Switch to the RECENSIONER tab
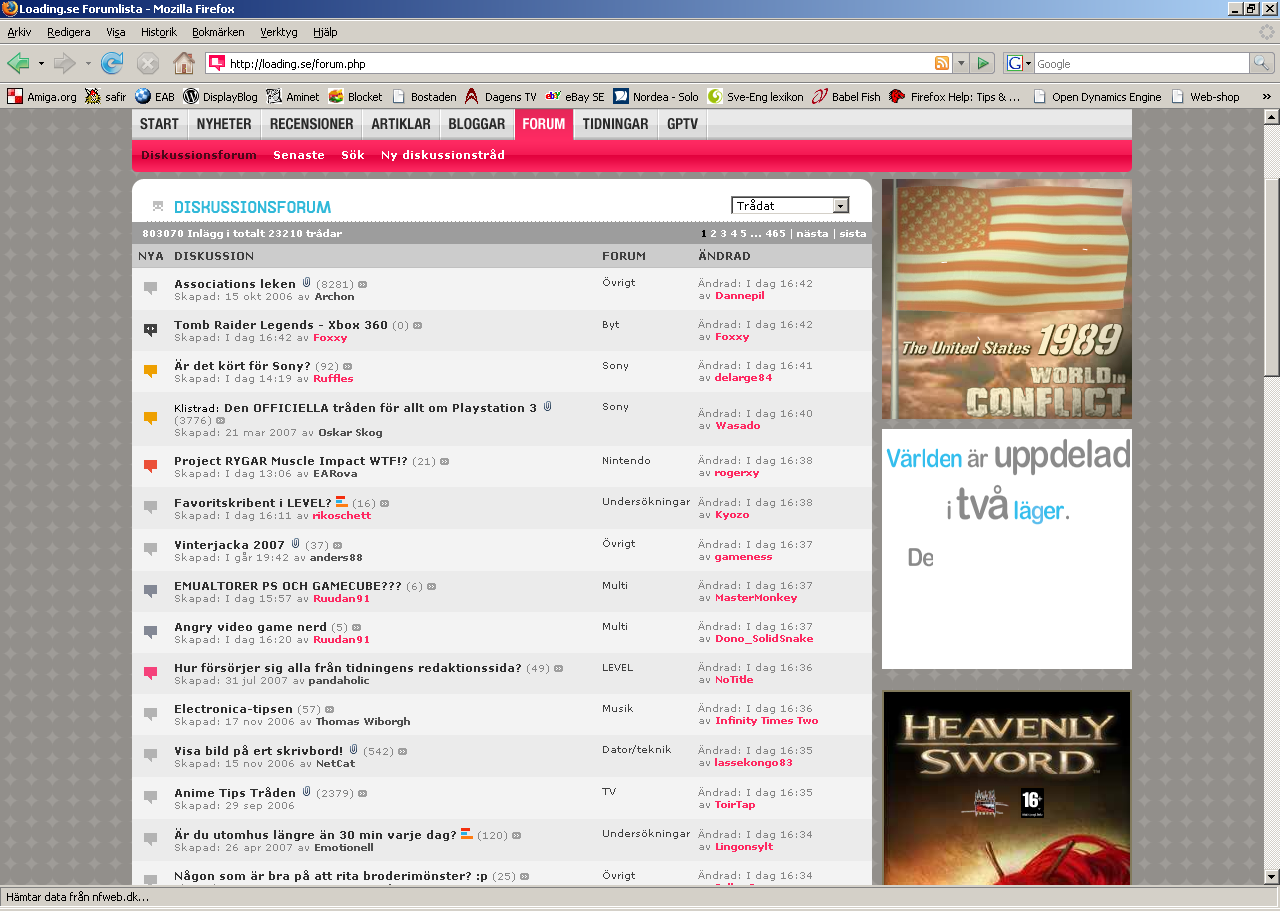 click(x=312, y=124)
